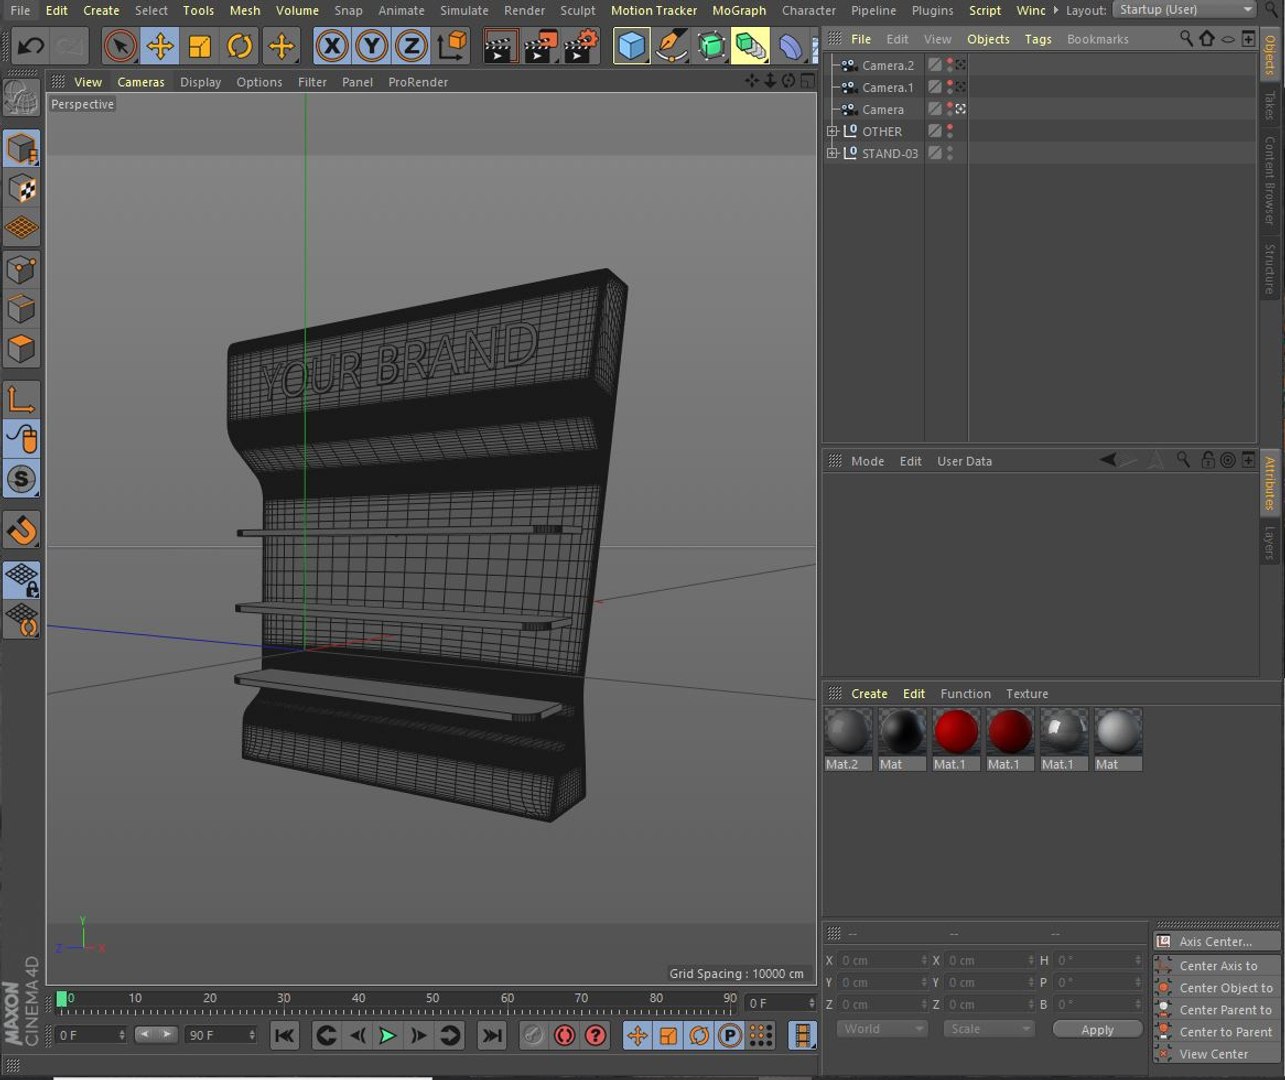Expand the OTHER object tree node
The width and height of the screenshot is (1285, 1080).
832,131
